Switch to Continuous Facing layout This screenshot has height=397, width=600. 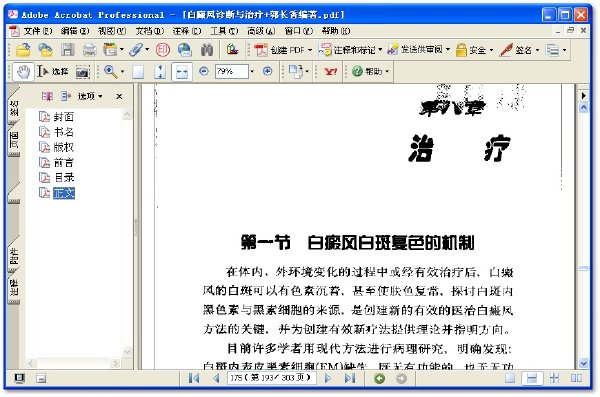click(554, 378)
